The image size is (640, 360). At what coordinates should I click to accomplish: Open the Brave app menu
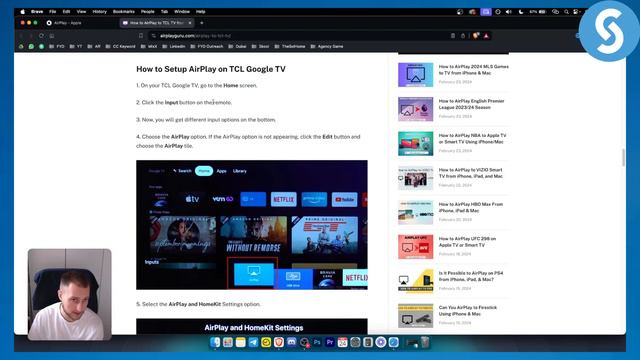(x=37, y=12)
